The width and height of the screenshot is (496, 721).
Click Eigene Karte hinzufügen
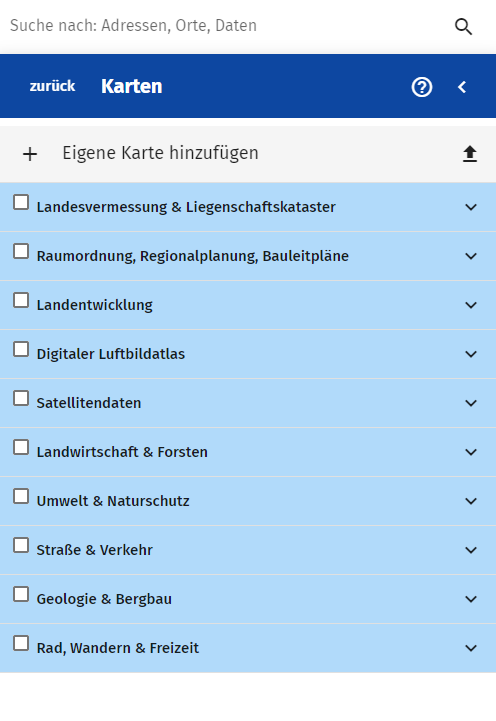tap(160, 153)
